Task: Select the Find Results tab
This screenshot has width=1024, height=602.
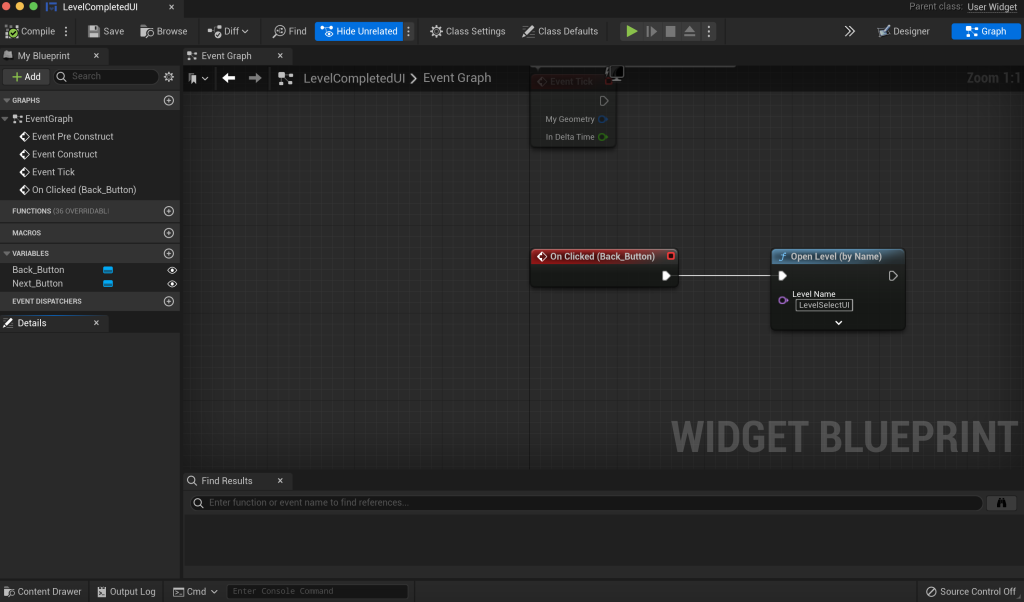Action: [226, 481]
